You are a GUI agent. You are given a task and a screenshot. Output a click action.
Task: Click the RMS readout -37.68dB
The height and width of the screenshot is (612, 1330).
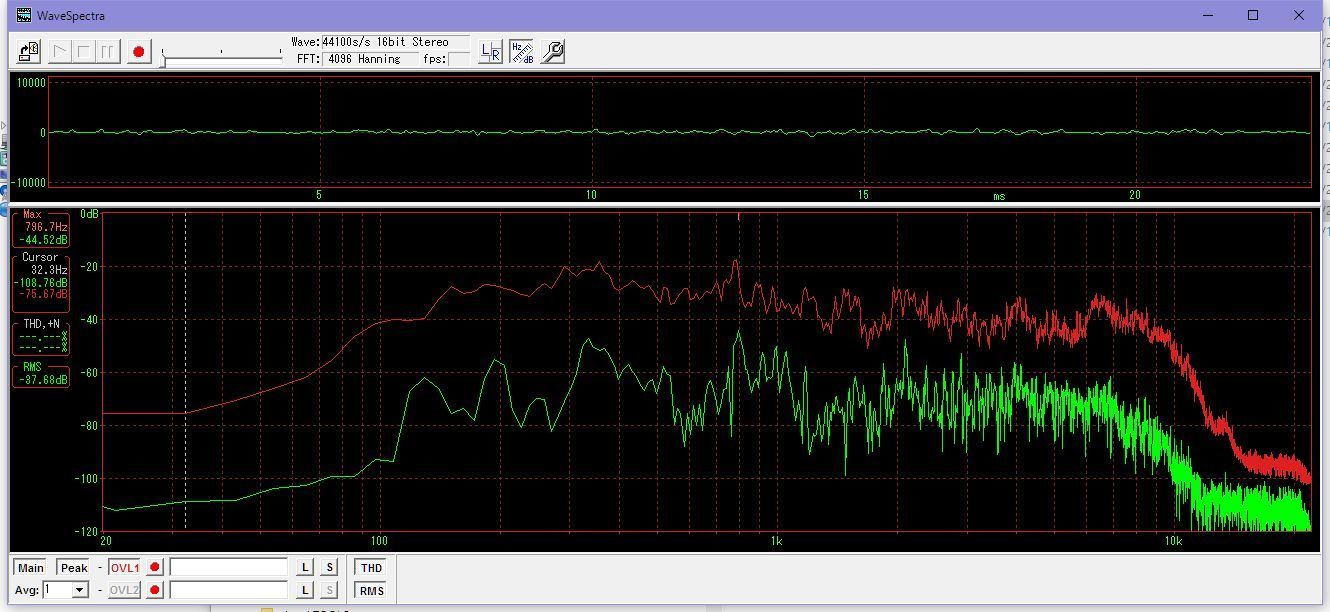click(x=45, y=380)
